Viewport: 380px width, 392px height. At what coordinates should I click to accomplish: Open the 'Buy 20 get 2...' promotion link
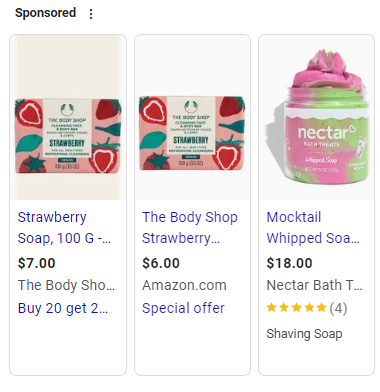pos(63,308)
